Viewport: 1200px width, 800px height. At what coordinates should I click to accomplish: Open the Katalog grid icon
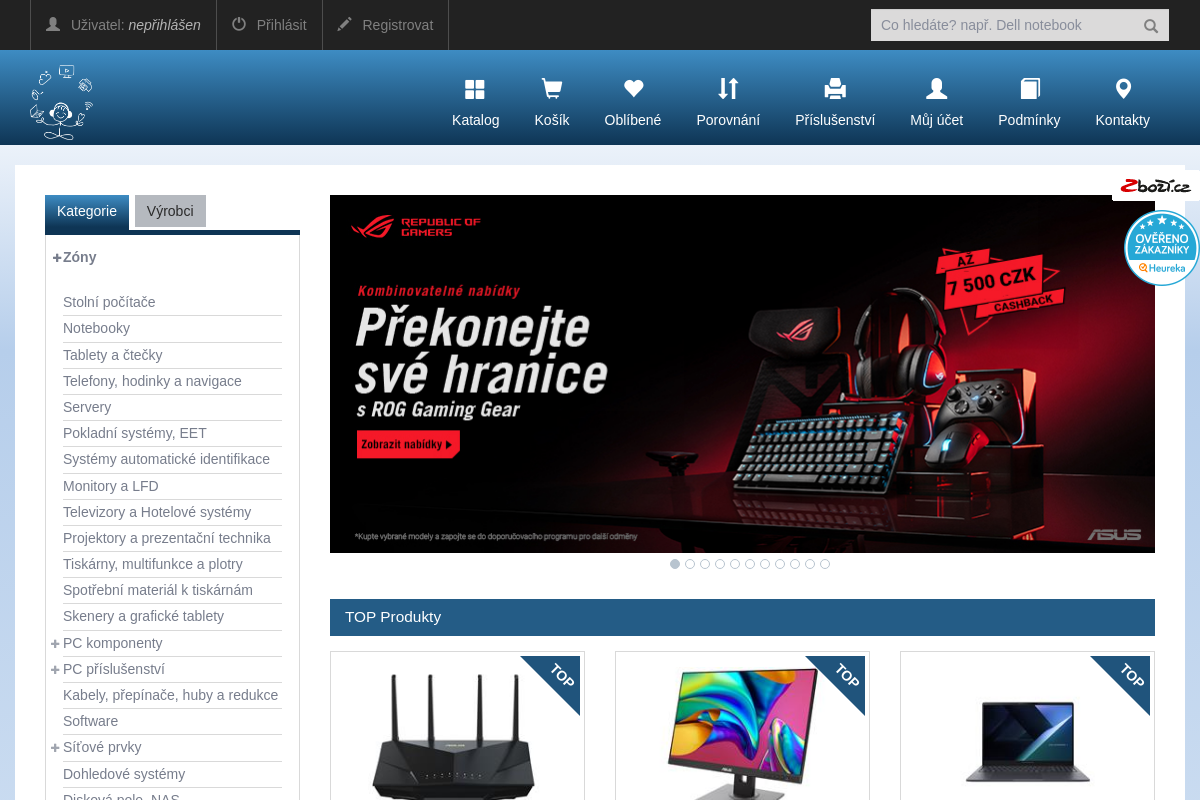pyautogui.click(x=475, y=90)
